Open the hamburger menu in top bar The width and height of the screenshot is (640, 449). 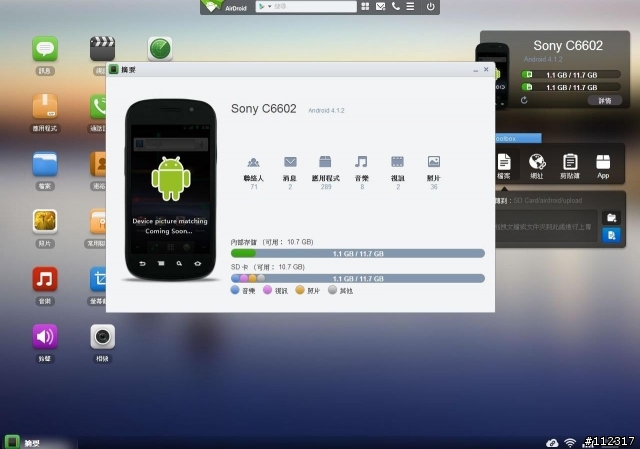(410, 6)
